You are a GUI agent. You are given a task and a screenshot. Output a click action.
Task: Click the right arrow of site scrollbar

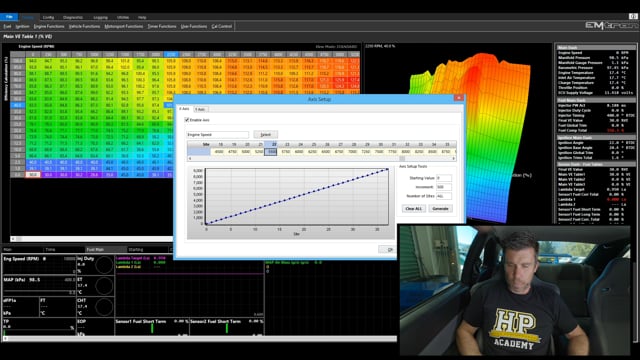pyautogui.click(x=454, y=158)
